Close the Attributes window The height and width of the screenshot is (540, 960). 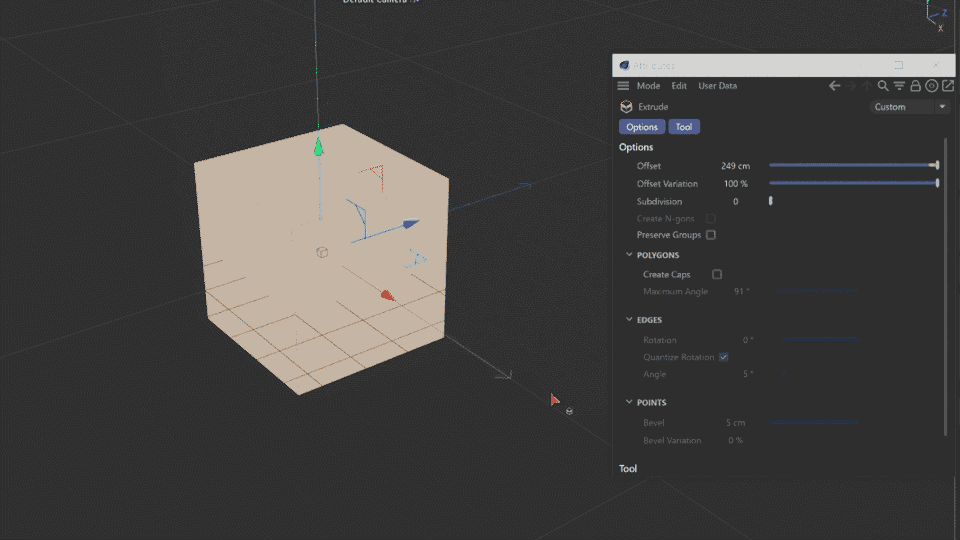point(936,65)
